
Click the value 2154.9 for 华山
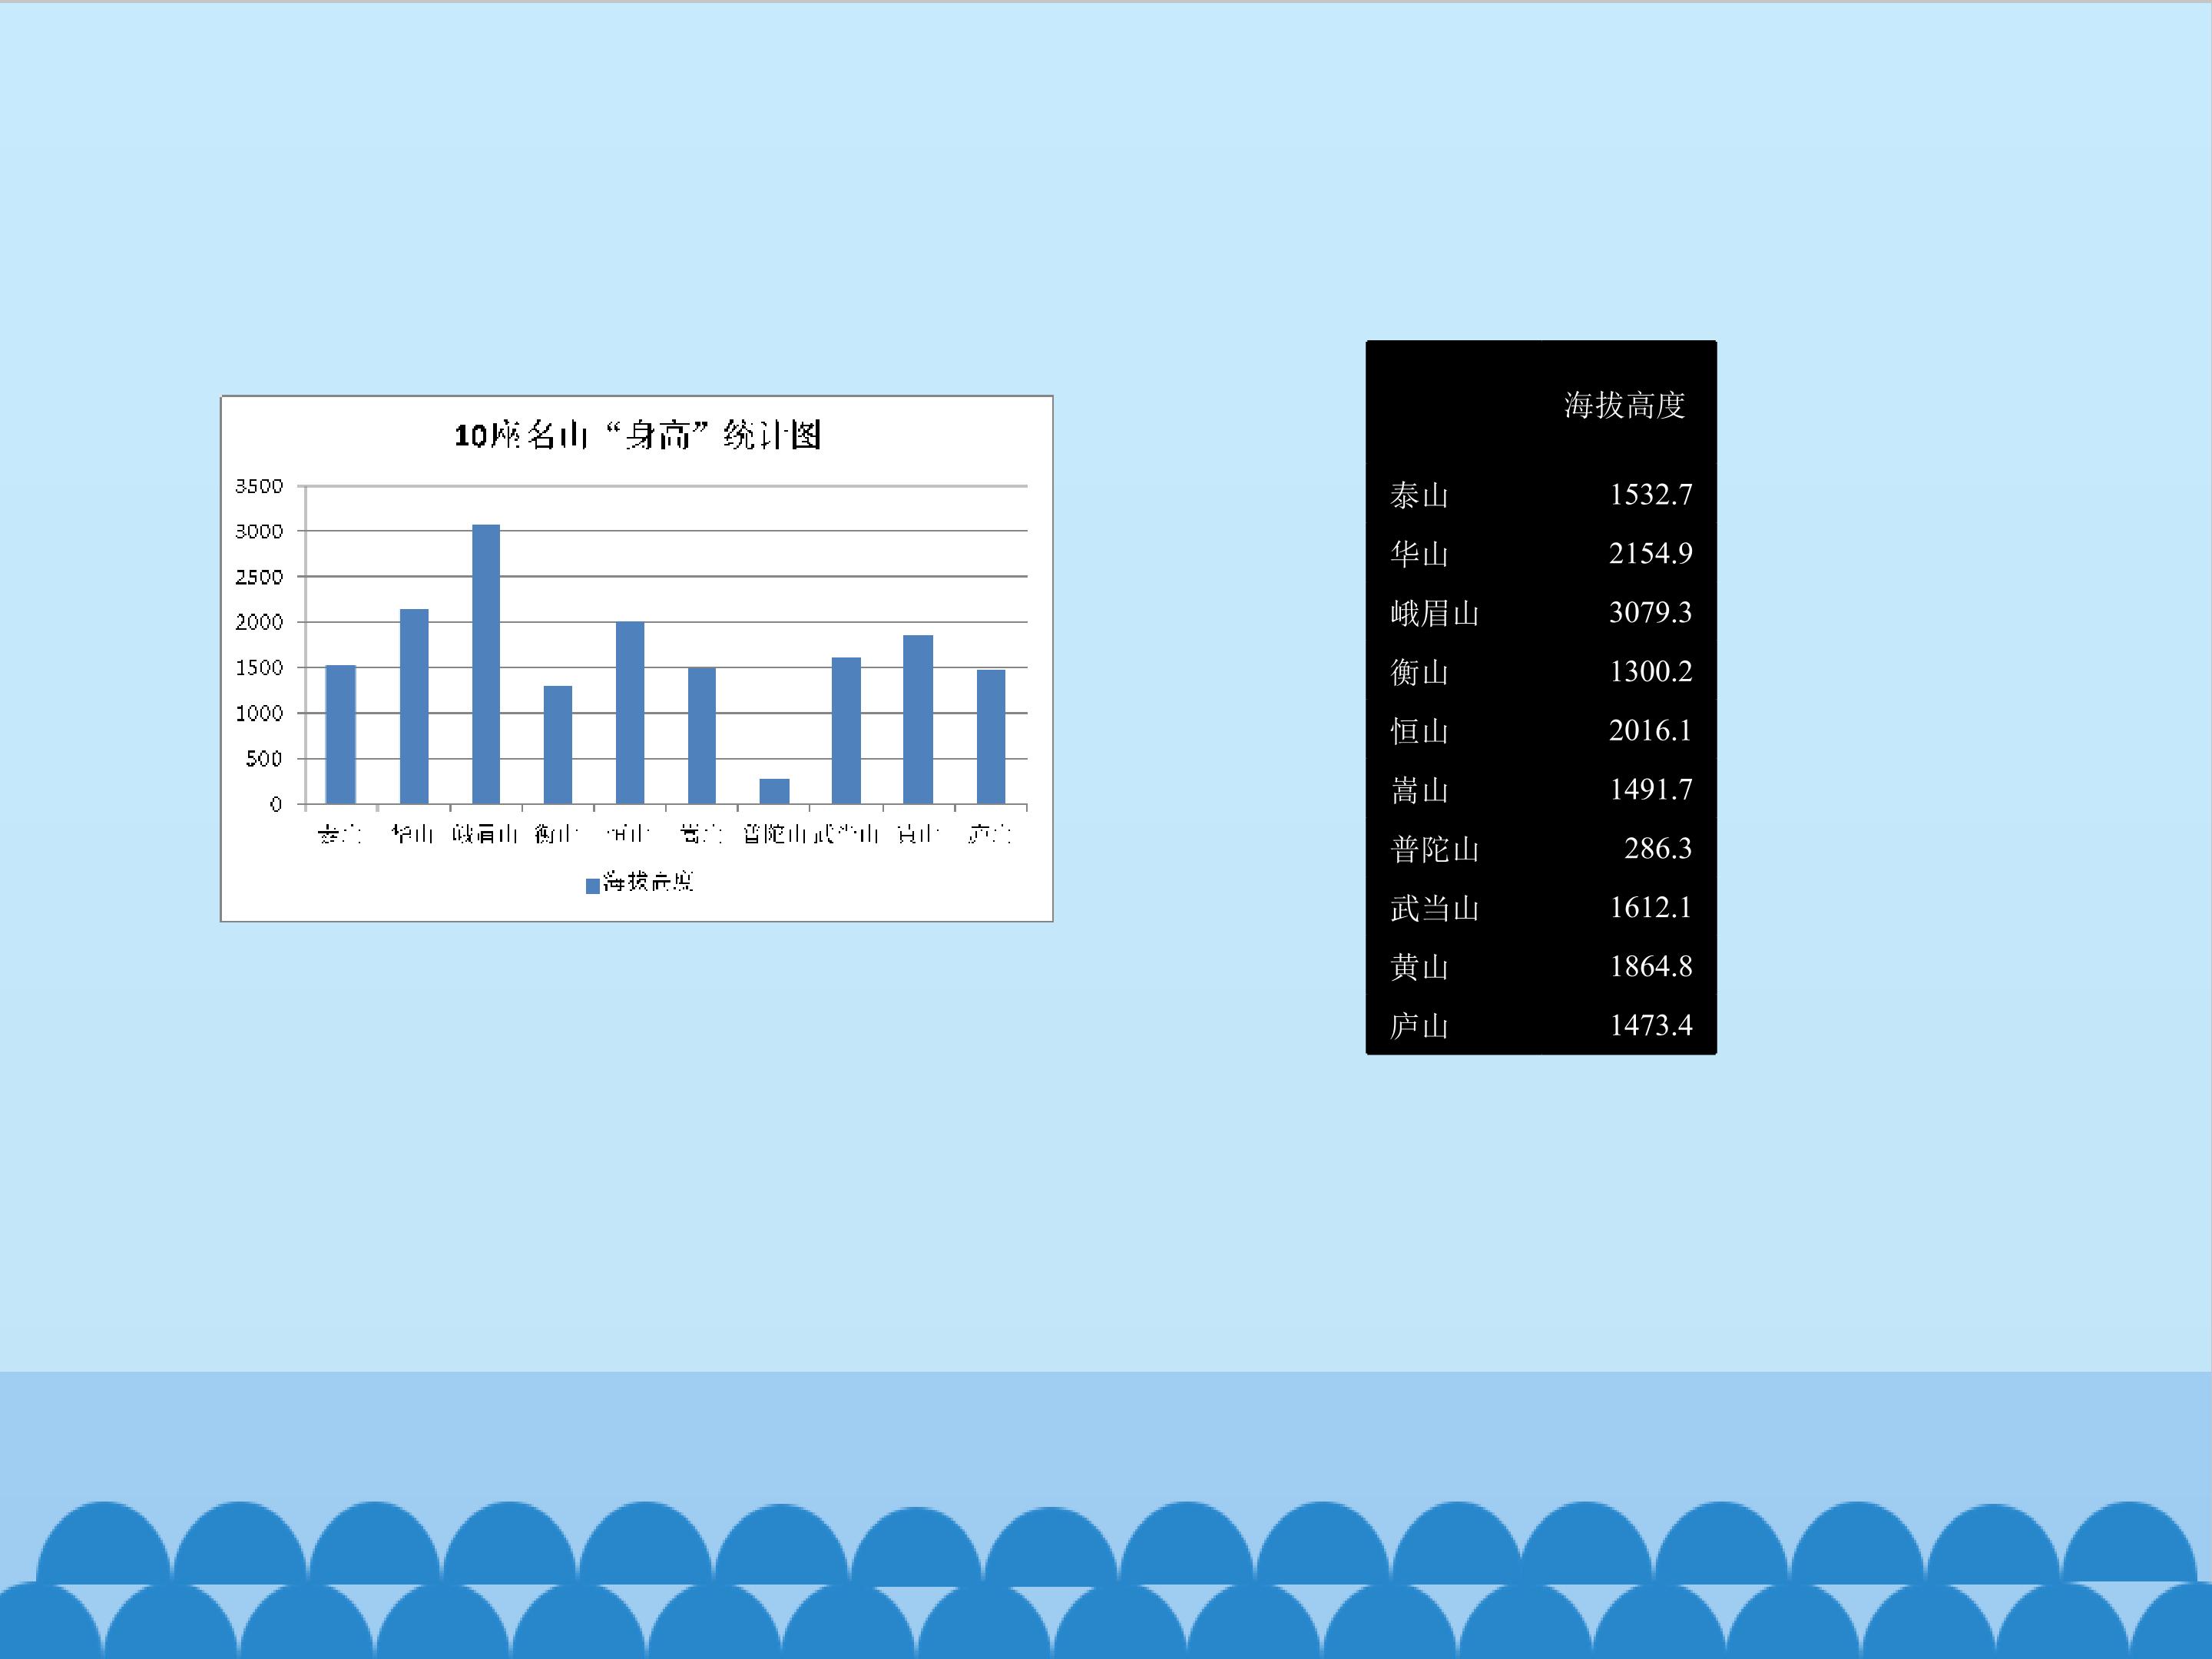coord(1650,553)
